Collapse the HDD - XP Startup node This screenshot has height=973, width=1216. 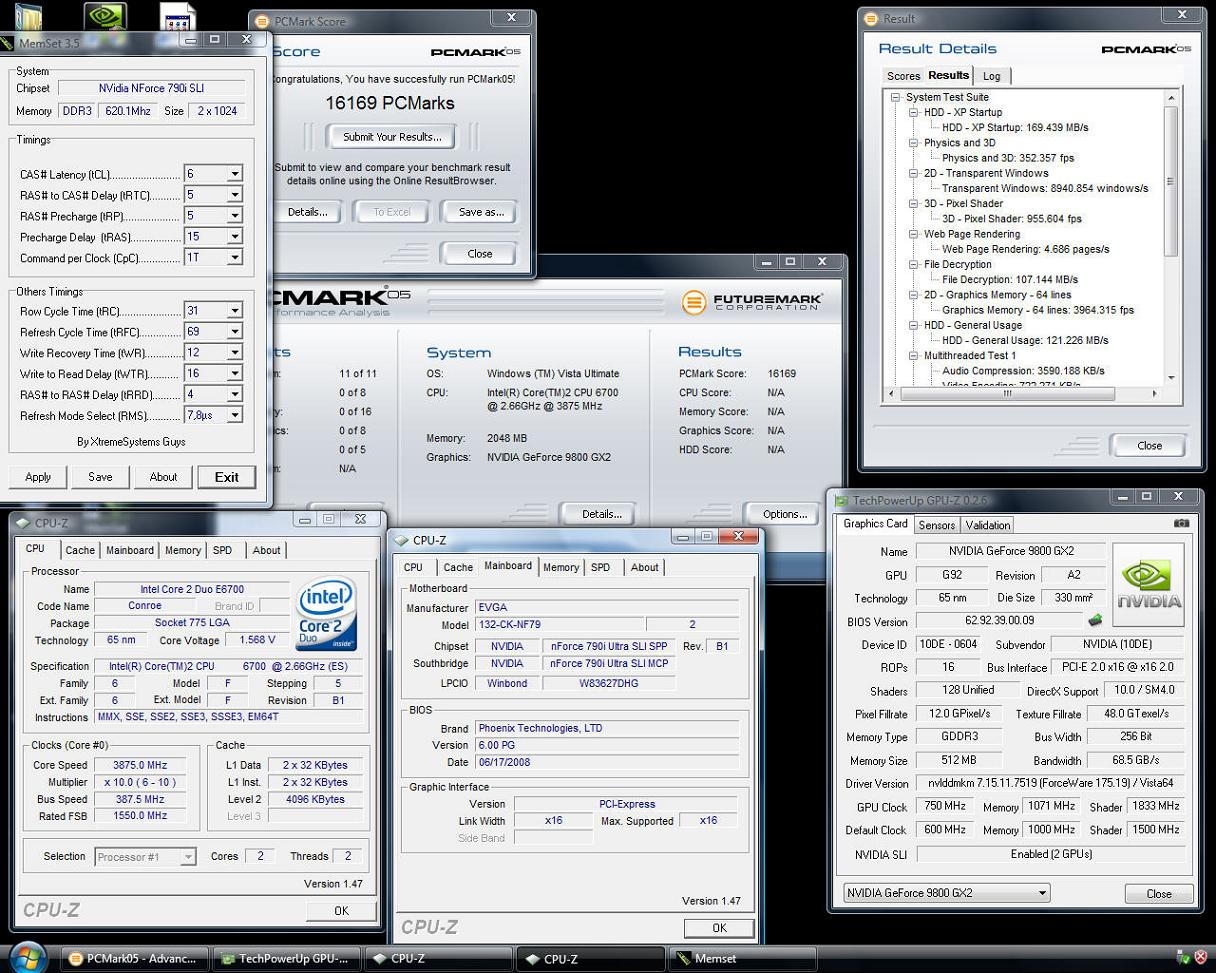click(913, 112)
